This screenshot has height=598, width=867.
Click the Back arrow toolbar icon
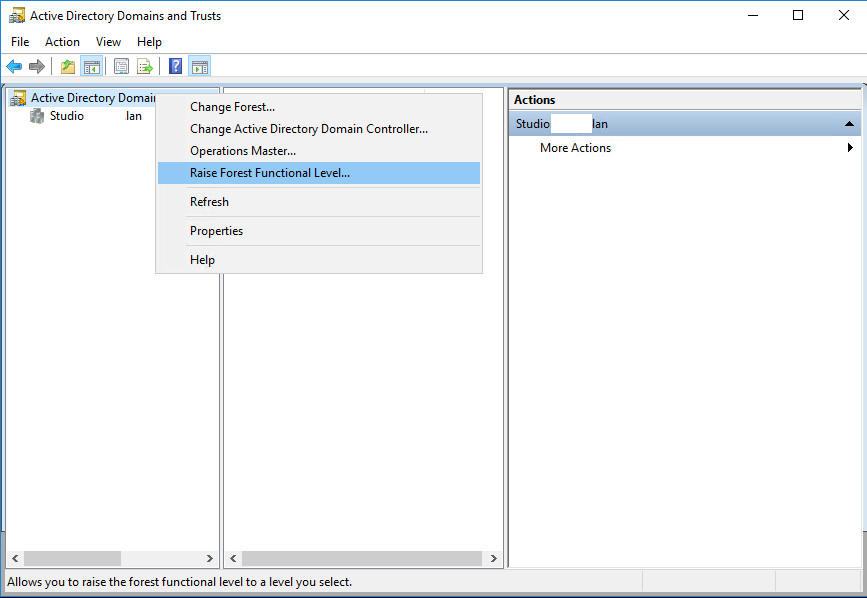pyautogui.click(x=14, y=67)
